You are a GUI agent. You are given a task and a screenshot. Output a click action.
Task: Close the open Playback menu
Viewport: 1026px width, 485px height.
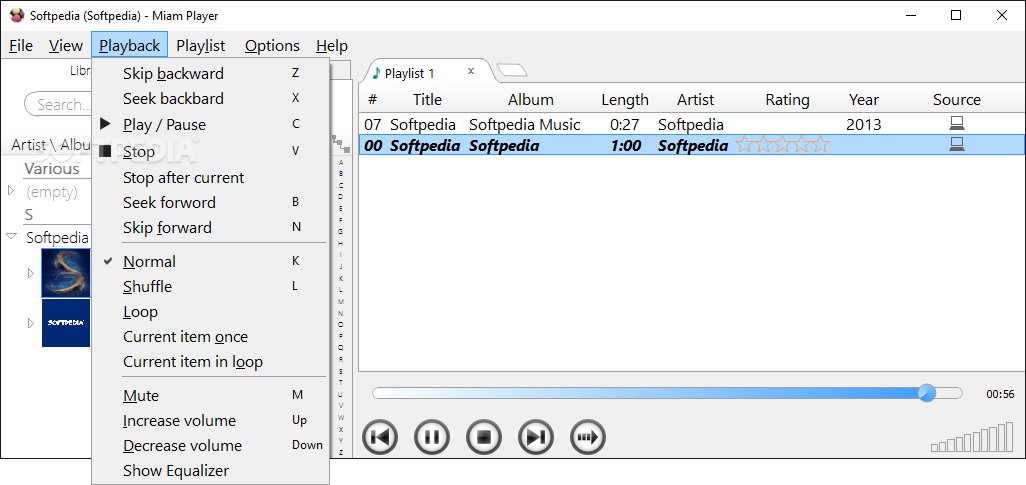pos(130,46)
